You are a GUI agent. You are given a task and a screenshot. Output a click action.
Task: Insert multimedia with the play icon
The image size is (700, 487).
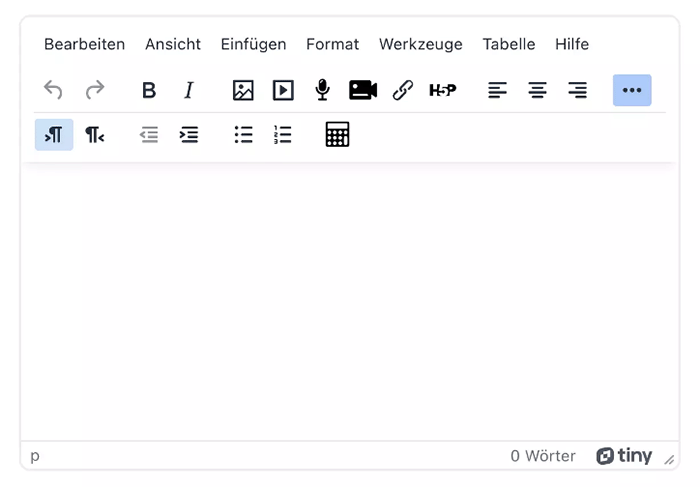(x=283, y=91)
